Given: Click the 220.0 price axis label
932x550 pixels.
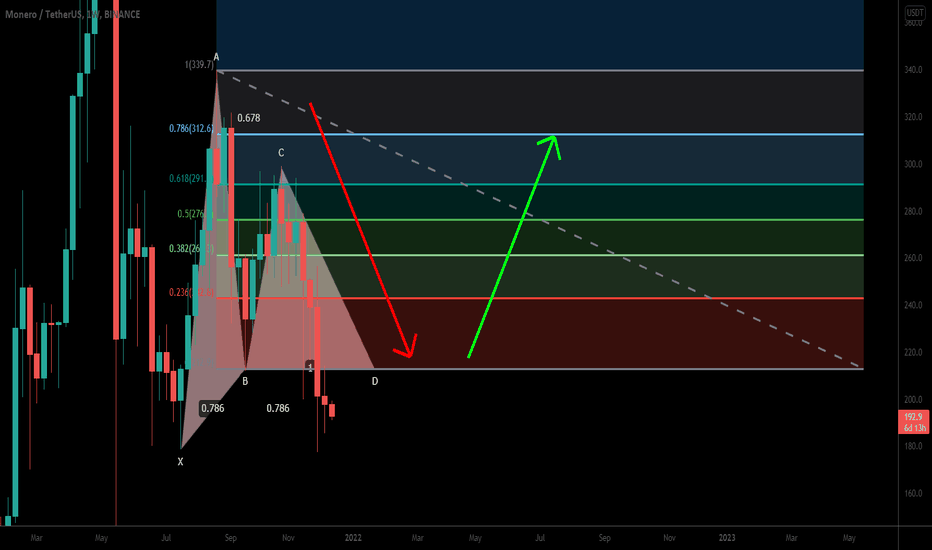Looking at the screenshot, I should [x=913, y=352].
